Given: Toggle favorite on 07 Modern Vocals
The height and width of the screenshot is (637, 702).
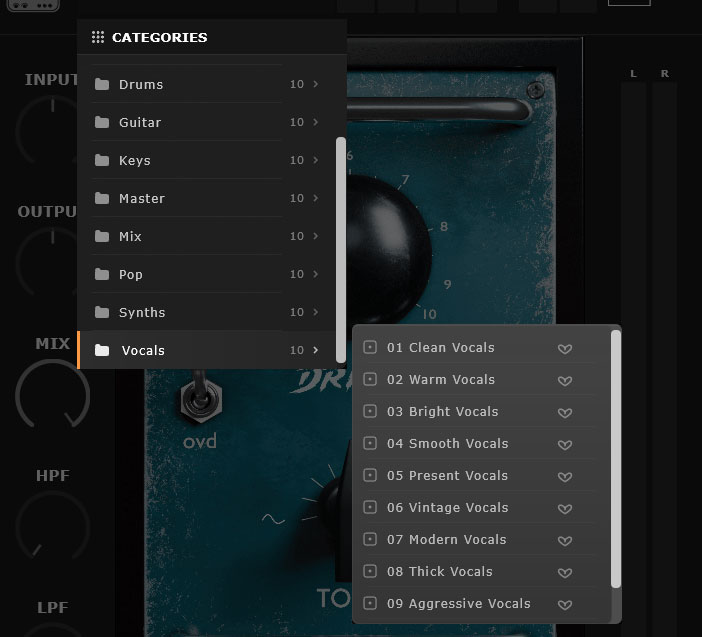Looking at the screenshot, I should (x=564, y=541).
